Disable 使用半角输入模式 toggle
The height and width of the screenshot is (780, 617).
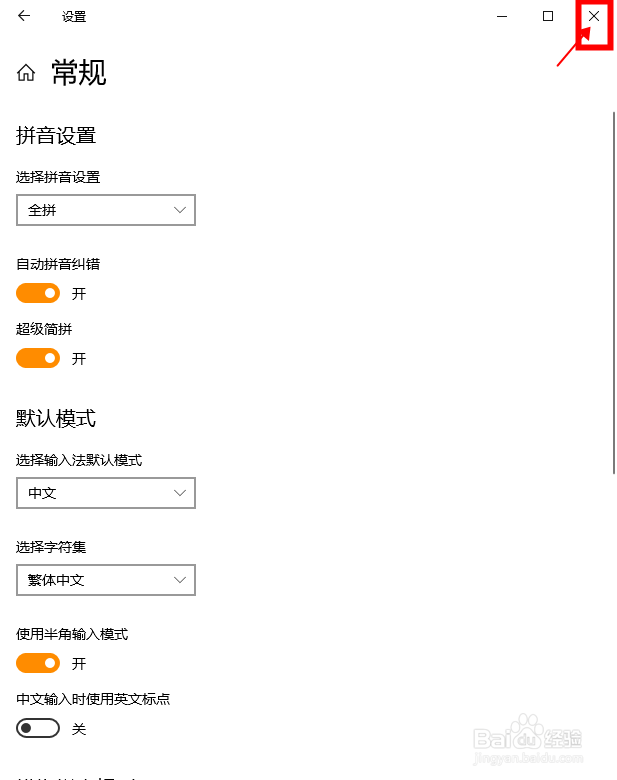click(38, 663)
